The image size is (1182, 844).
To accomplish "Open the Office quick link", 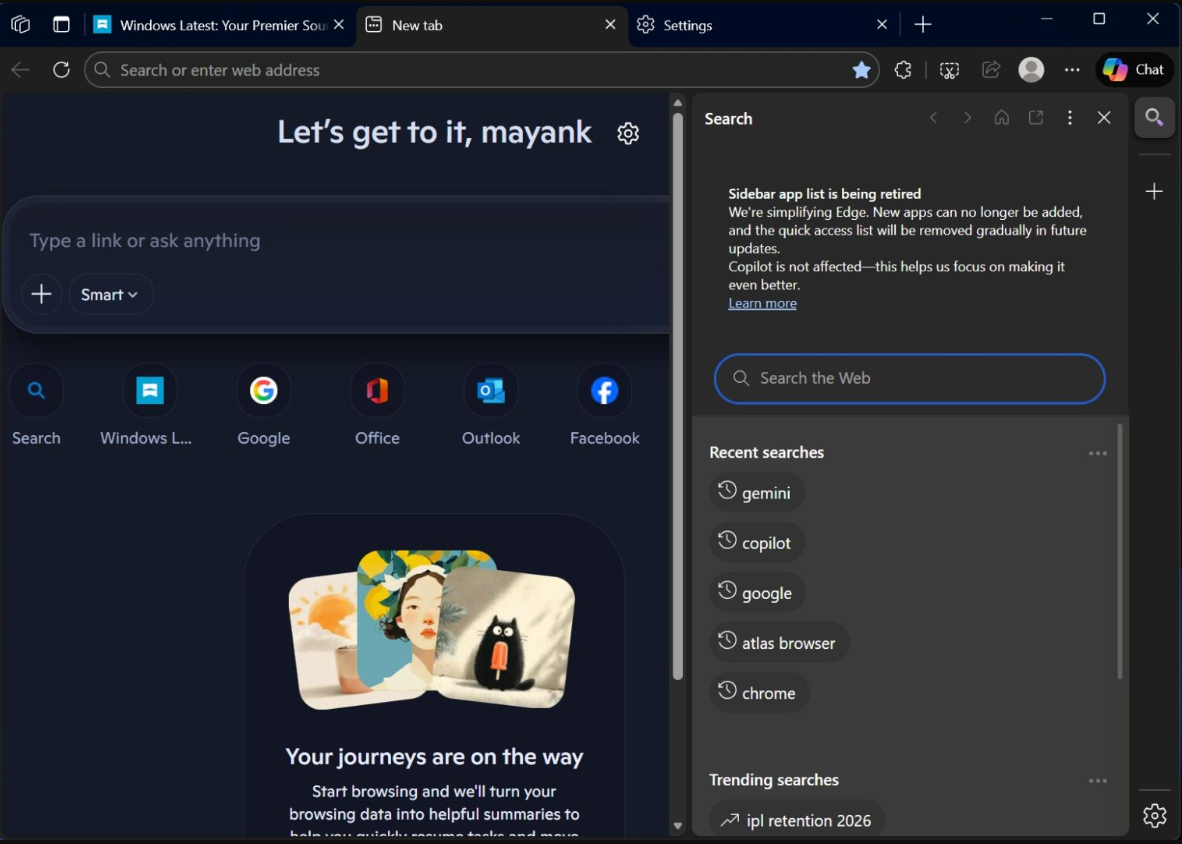I will [x=377, y=405].
